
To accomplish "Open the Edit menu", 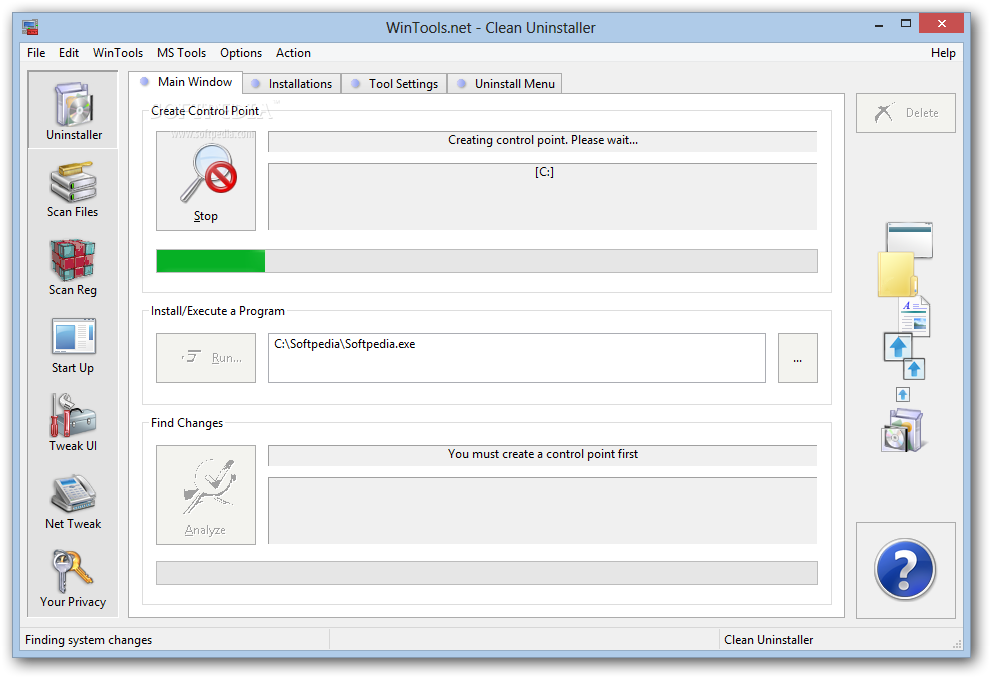I will (69, 53).
